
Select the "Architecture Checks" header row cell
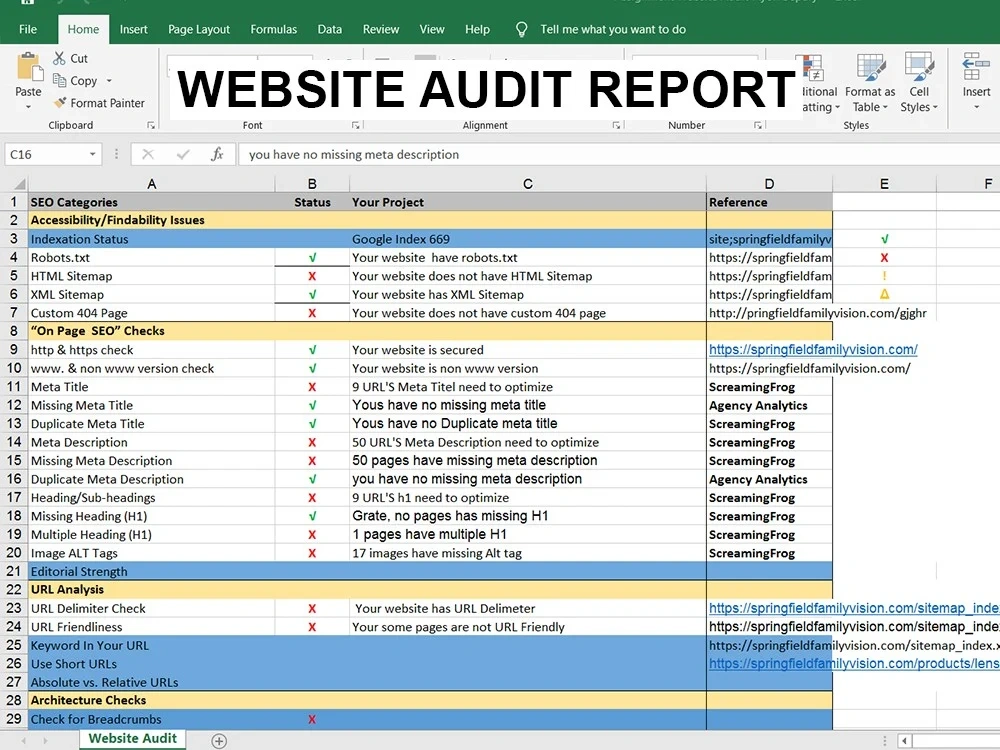pyautogui.click(x=152, y=700)
